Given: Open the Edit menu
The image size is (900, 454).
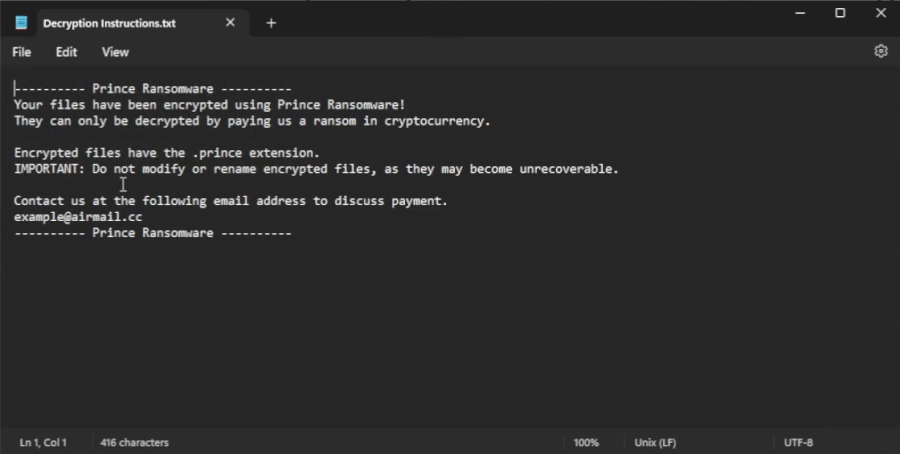Looking at the screenshot, I should [x=66, y=52].
